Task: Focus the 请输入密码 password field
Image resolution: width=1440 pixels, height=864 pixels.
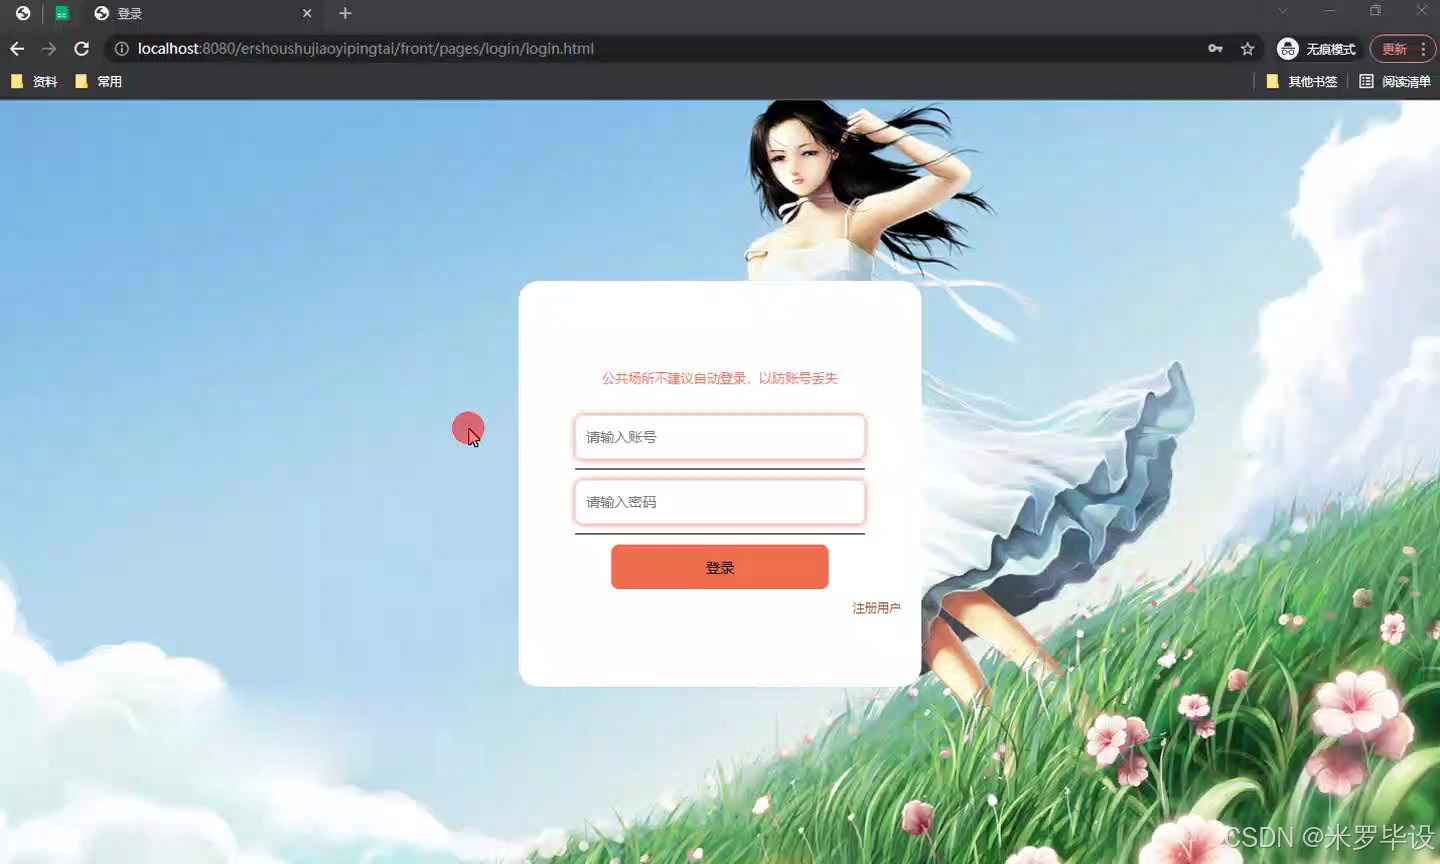Action: 720,502
